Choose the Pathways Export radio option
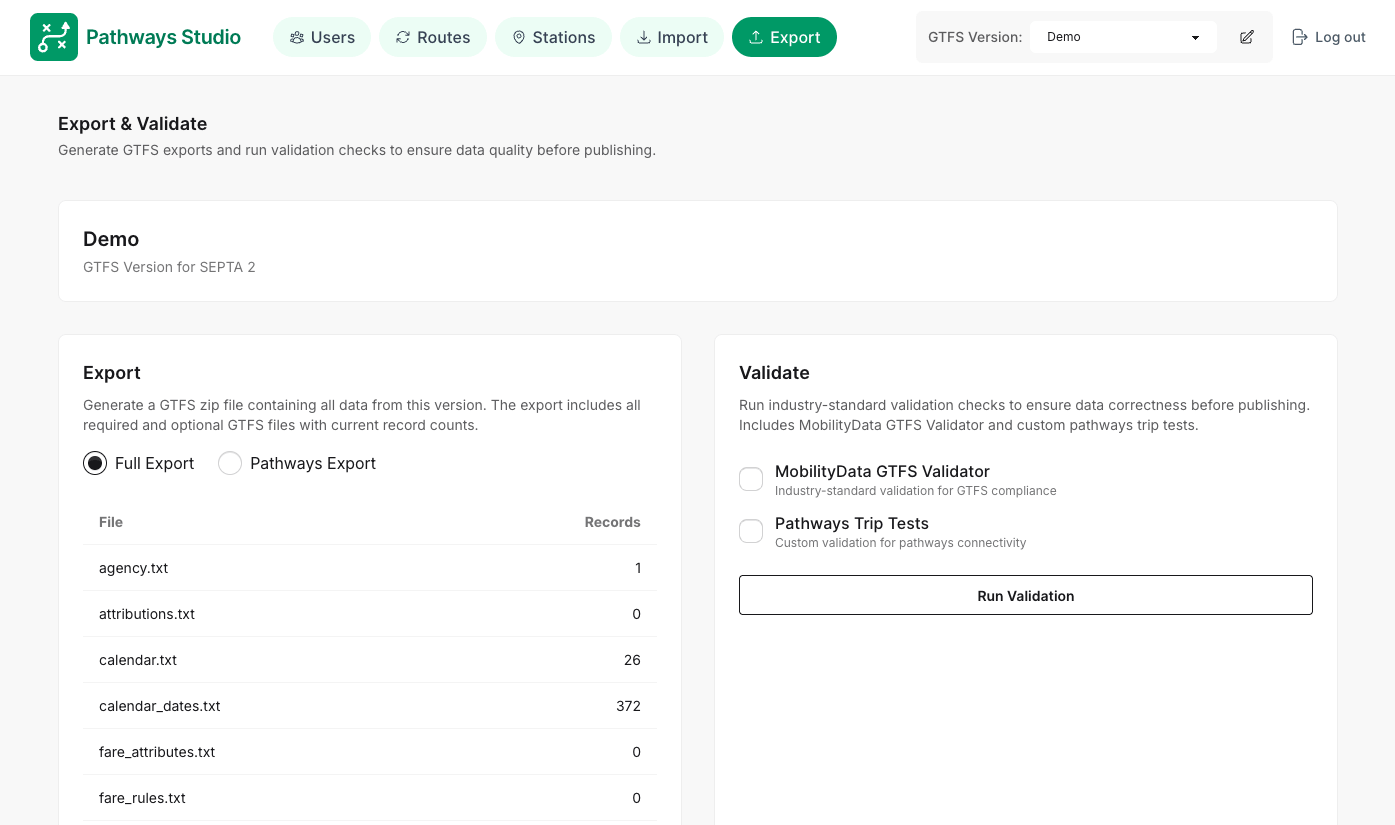1395x825 pixels. point(230,463)
